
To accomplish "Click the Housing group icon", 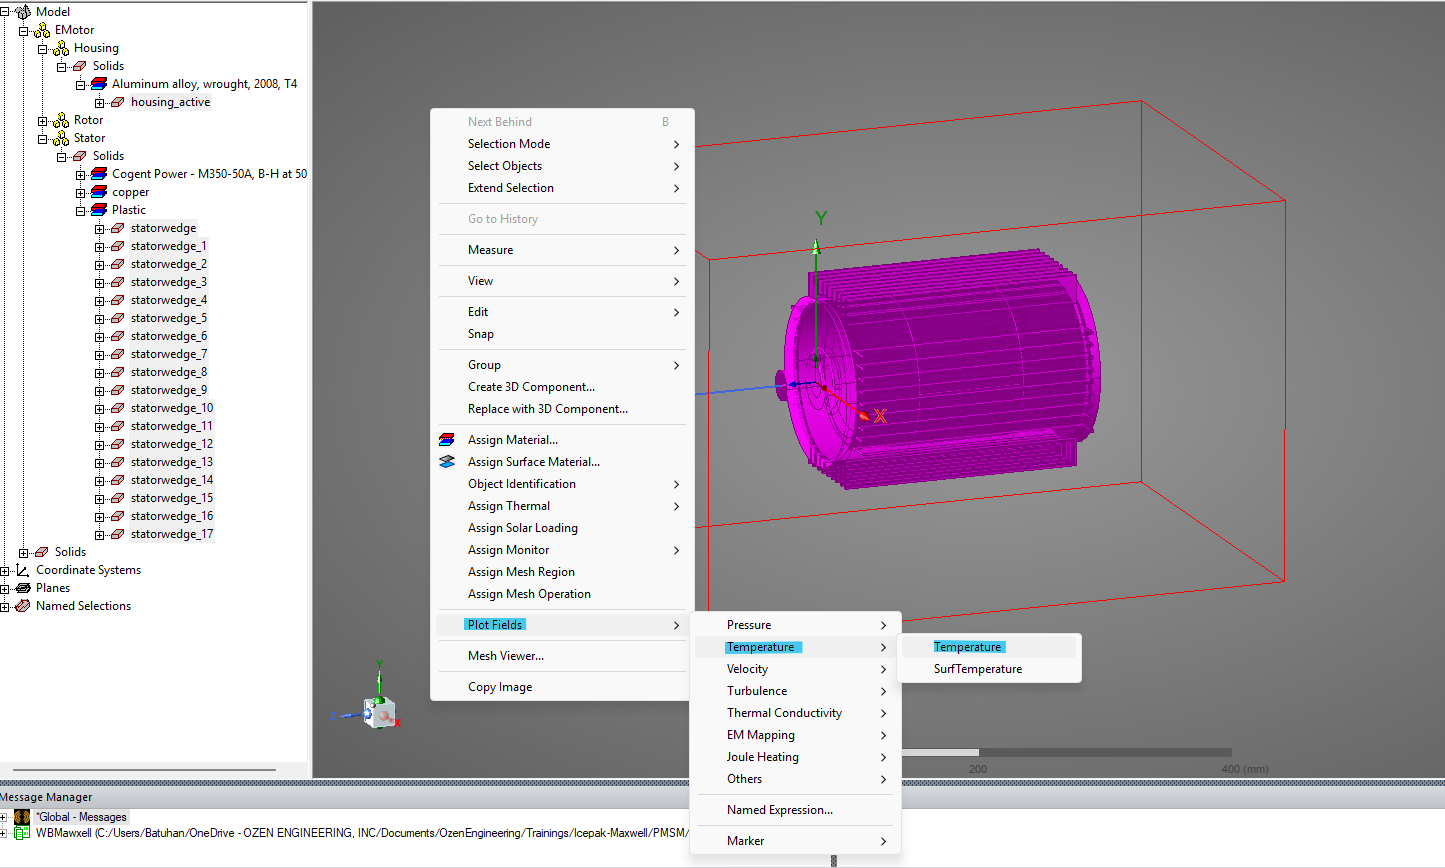I will pos(61,48).
